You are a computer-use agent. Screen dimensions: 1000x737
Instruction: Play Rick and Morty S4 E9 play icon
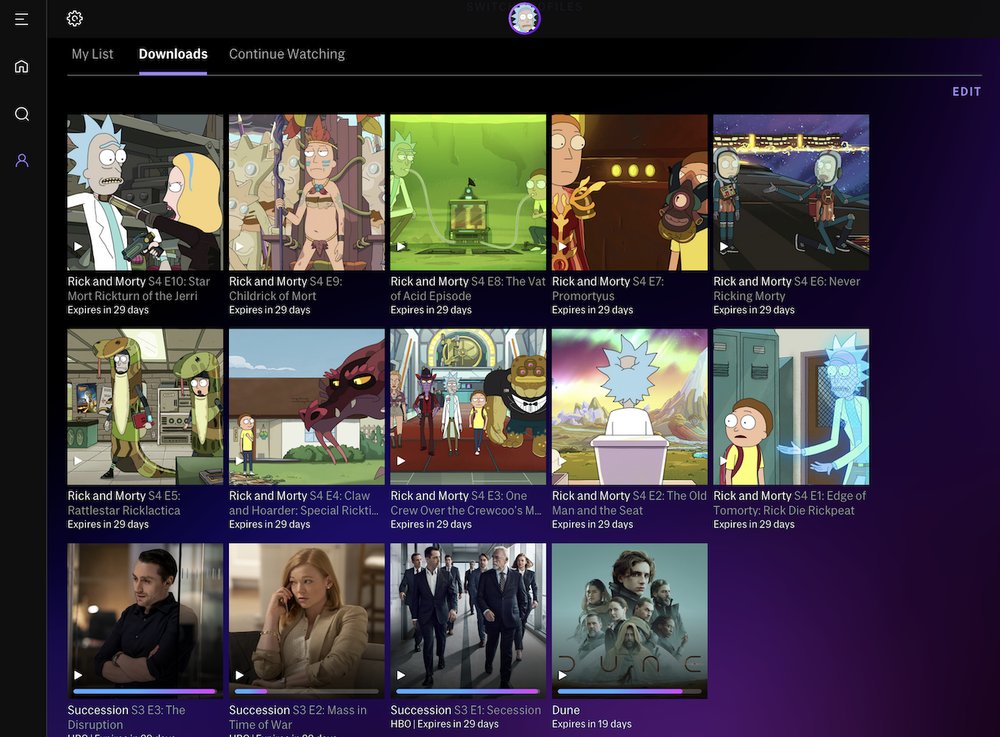tap(239, 246)
